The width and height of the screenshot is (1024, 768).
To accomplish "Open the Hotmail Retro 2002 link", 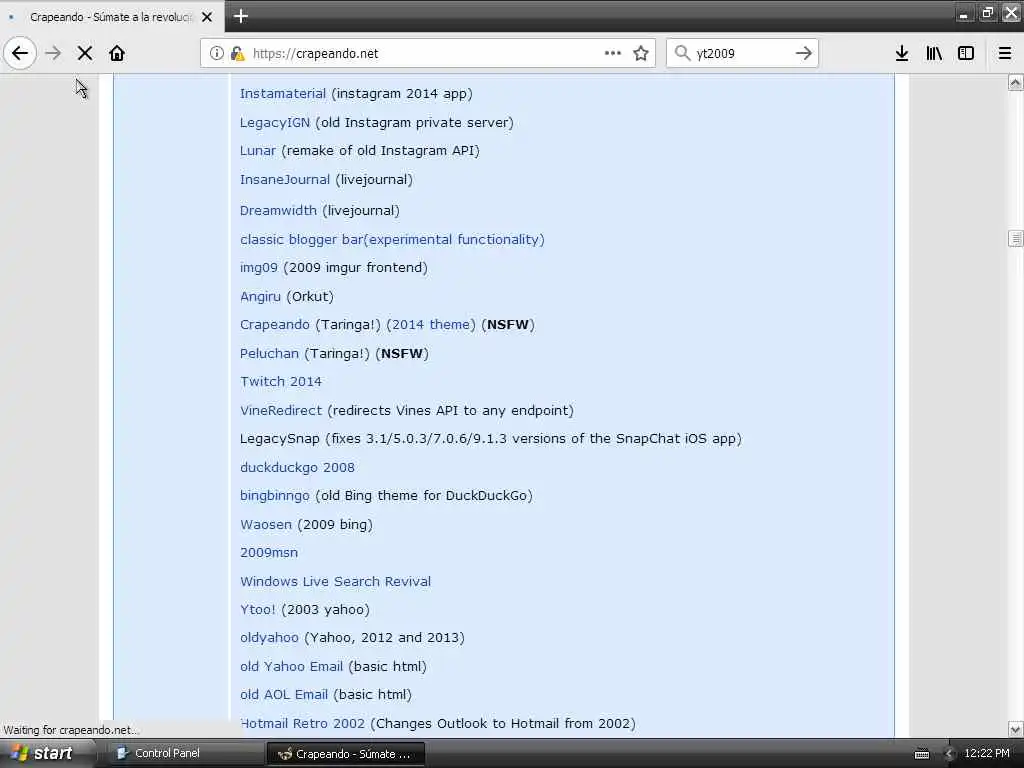I will click(x=302, y=723).
